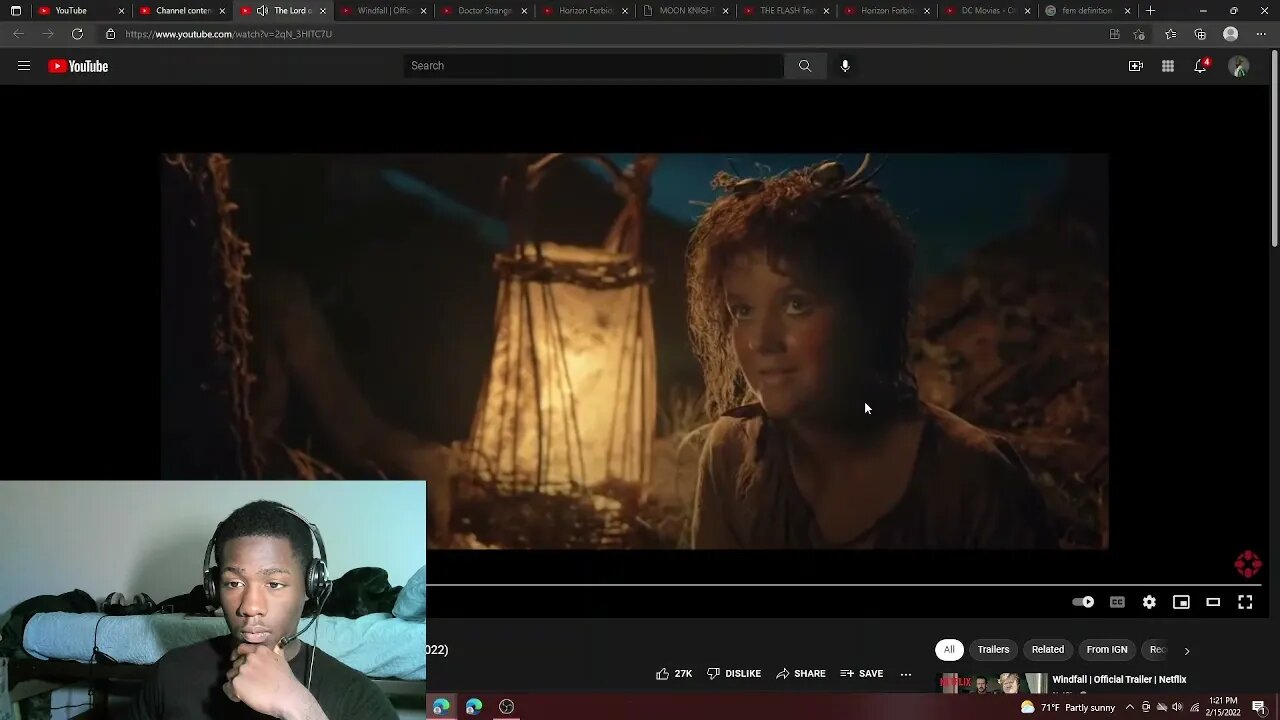Start voice search with the microphone
Image resolution: width=1280 pixels, height=720 pixels.
pyautogui.click(x=845, y=66)
